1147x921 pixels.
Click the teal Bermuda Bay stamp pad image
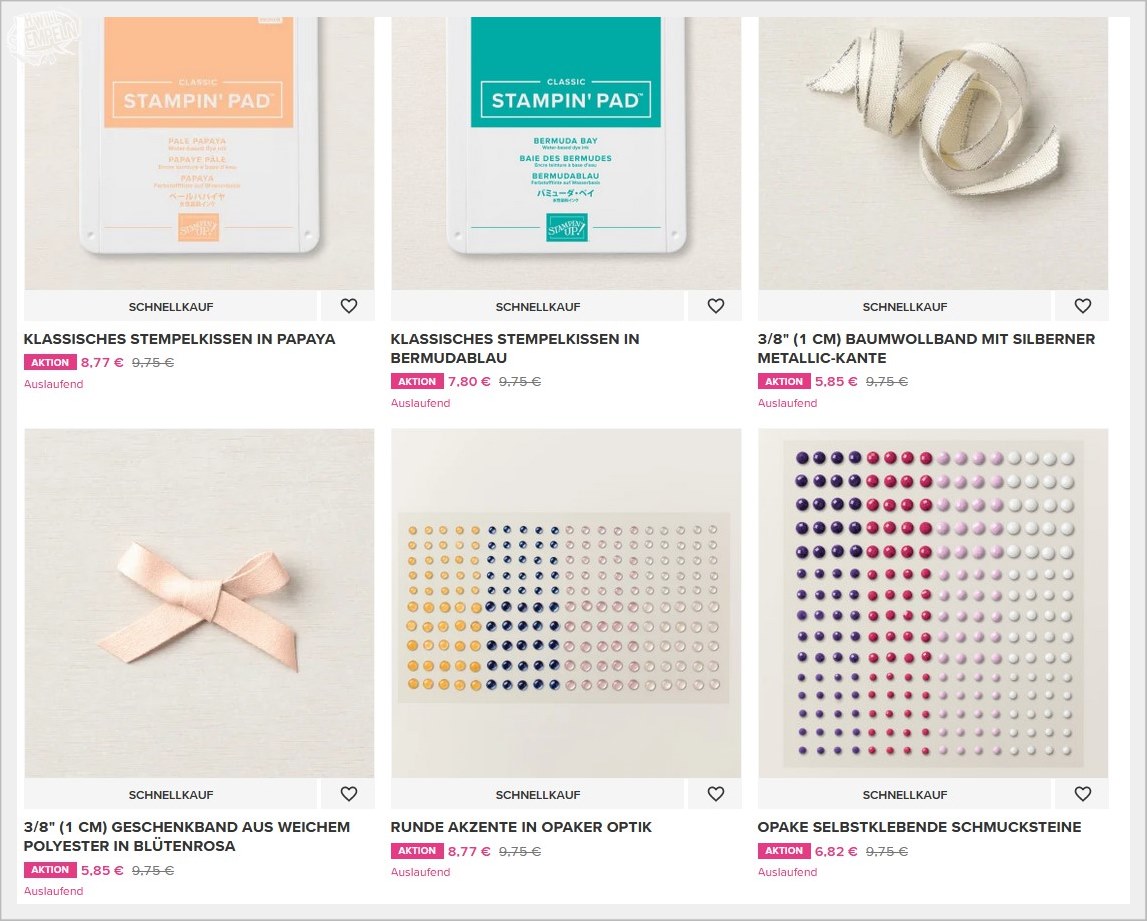tap(566, 154)
